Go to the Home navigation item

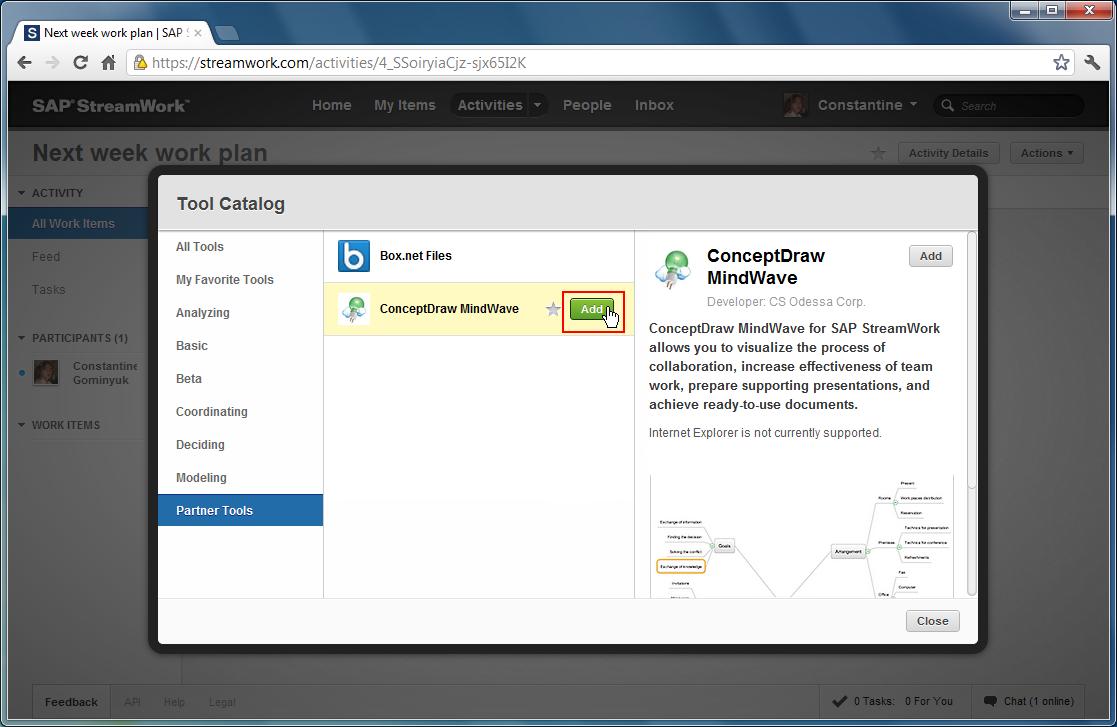point(331,105)
